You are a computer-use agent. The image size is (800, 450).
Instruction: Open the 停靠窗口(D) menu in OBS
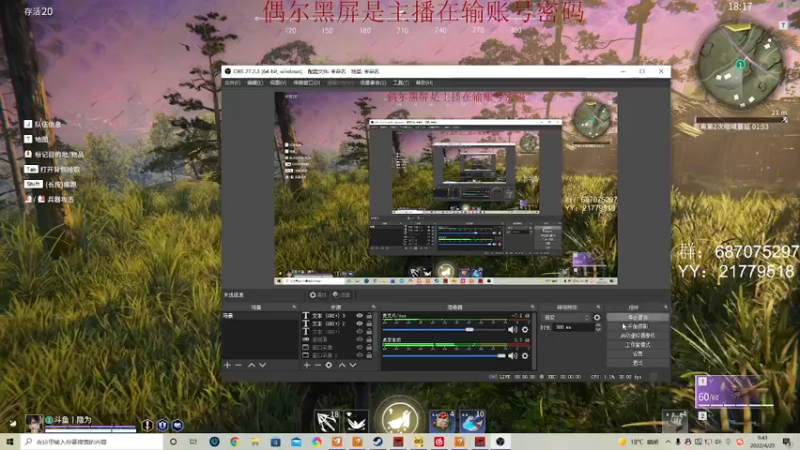(x=306, y=83)
